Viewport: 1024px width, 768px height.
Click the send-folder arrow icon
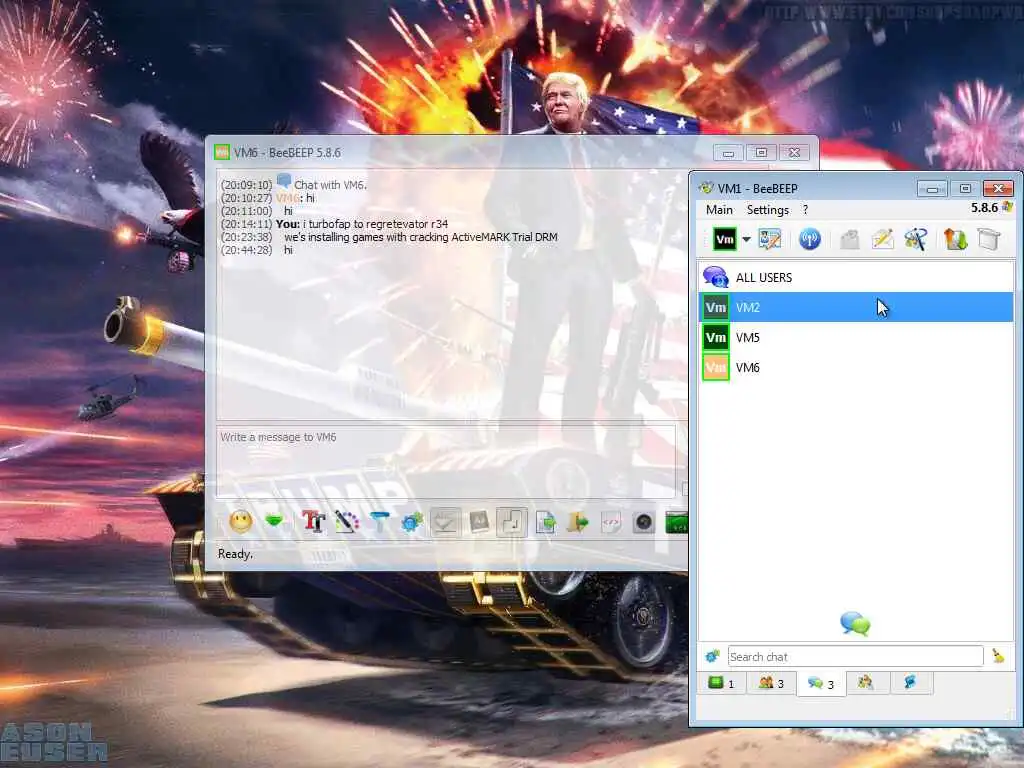click(578, 522)
